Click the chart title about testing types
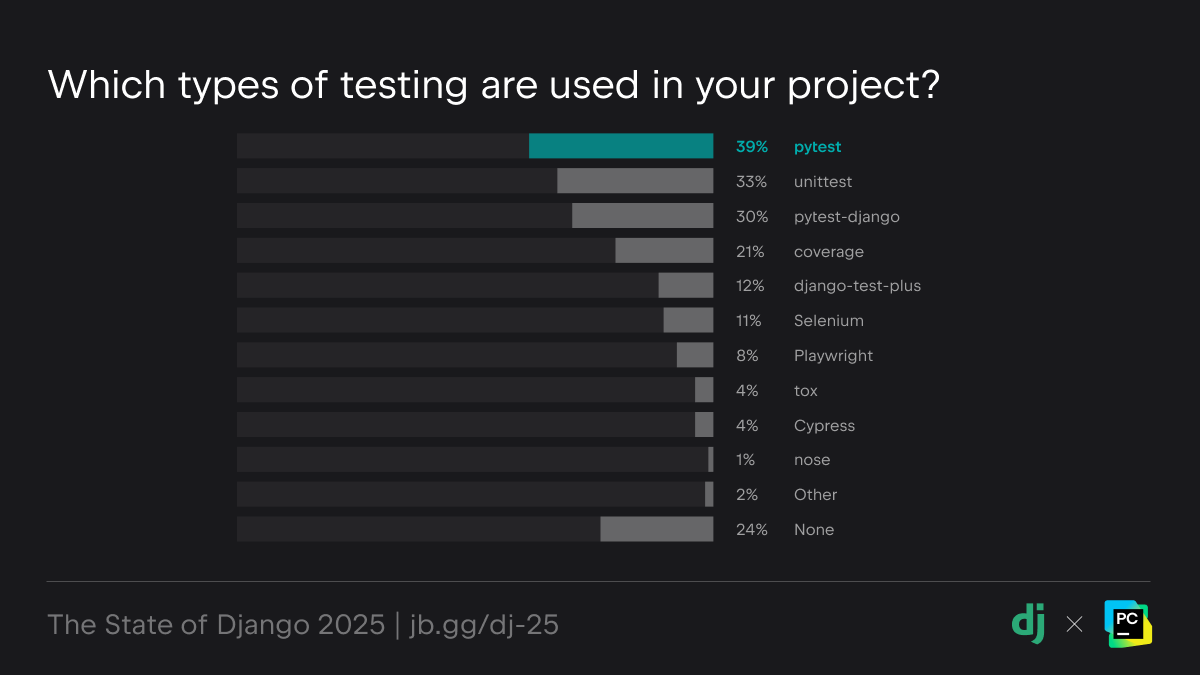 coord(493,85)
